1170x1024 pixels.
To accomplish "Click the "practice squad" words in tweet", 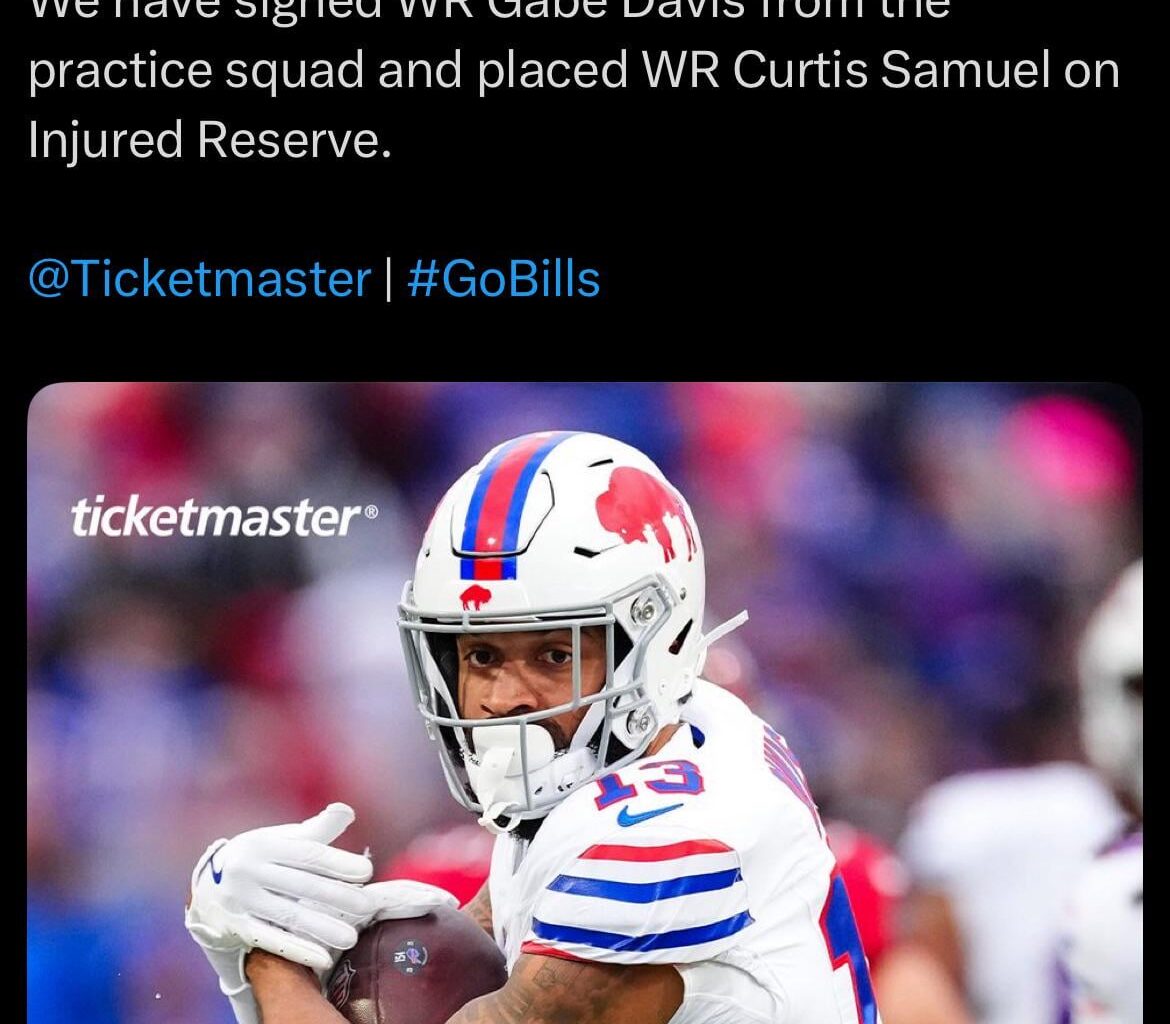I will pos(196,72).
